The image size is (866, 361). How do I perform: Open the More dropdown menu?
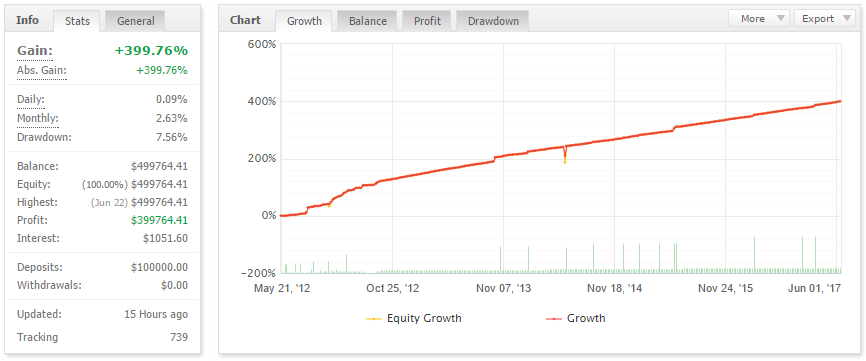pyautogui.click(x=759, y=18)
